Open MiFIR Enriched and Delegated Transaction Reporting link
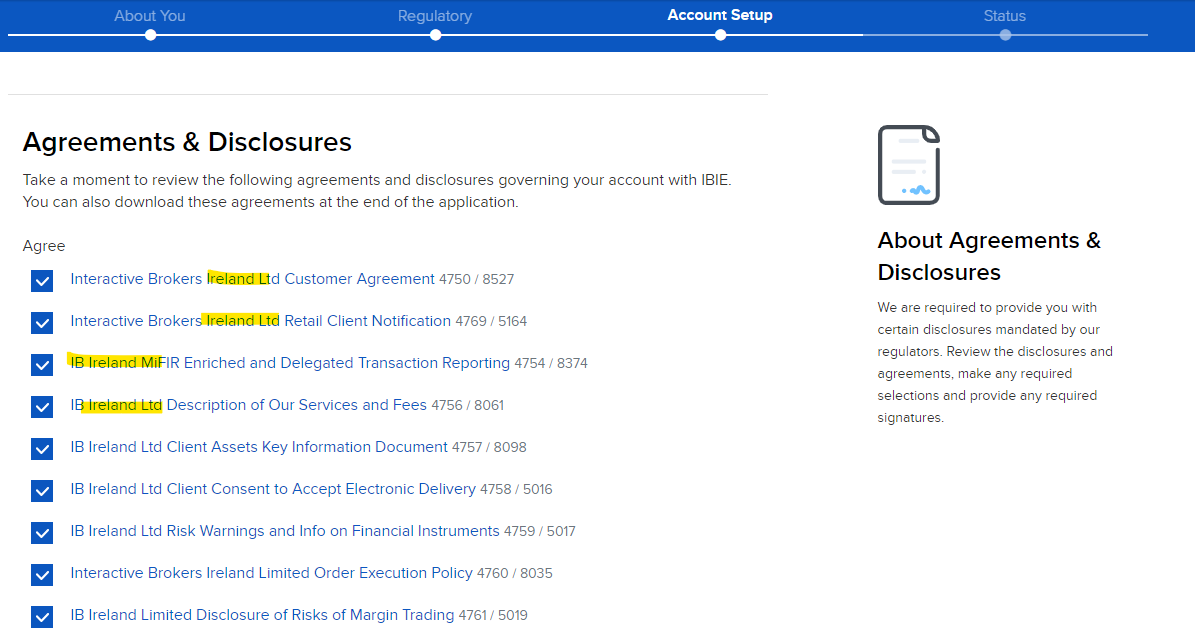This screenshot has height=631, width=1195. pyautogui.click(x=290, y=363)
